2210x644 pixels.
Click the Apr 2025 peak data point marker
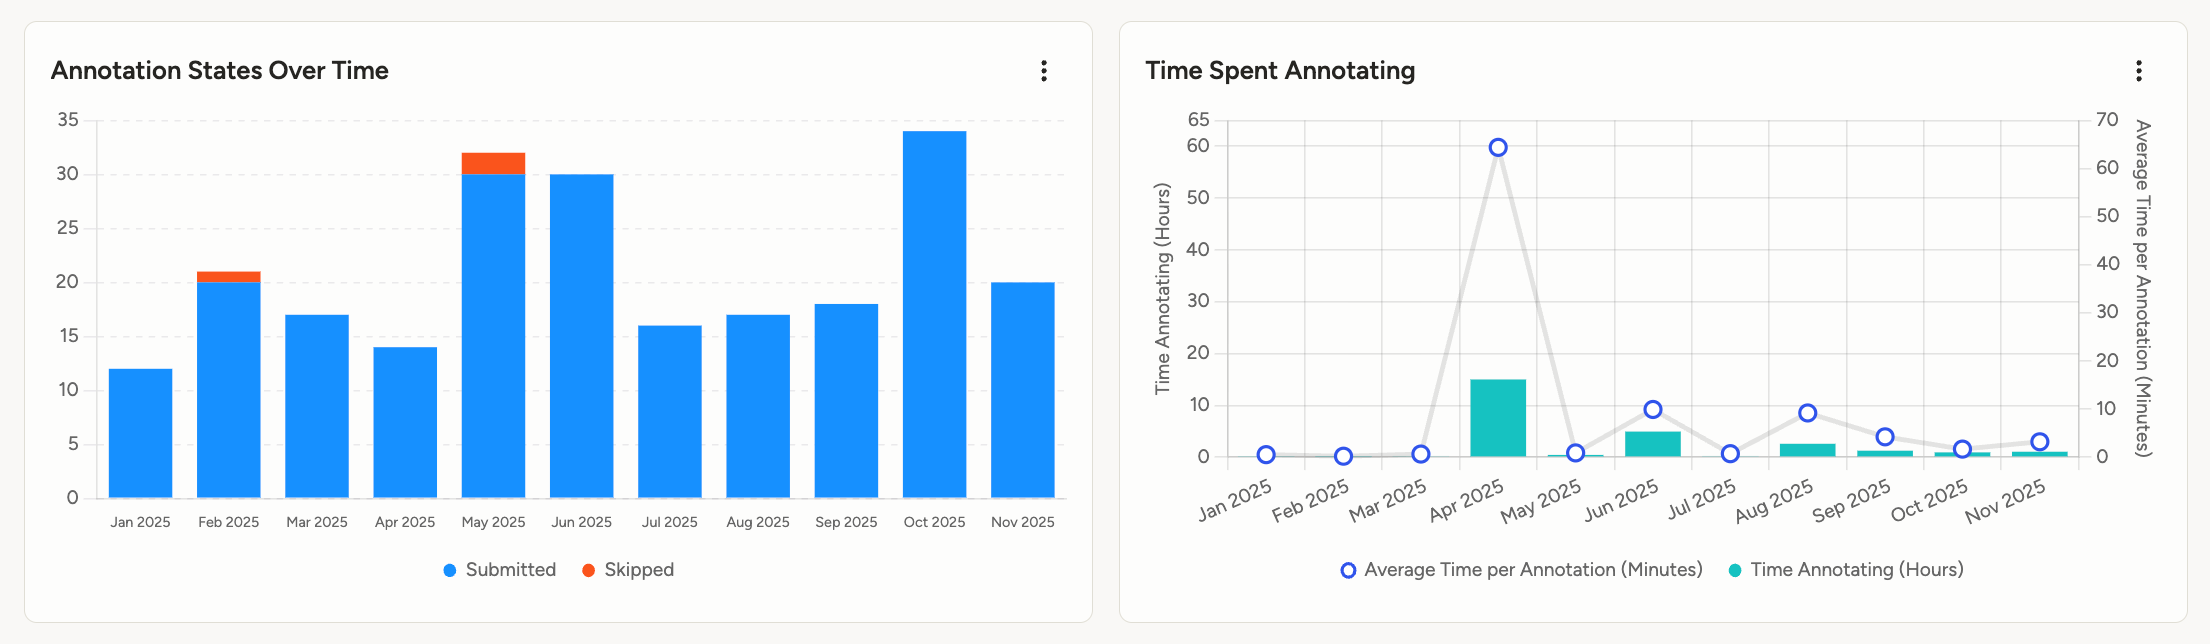[1497, 147]
